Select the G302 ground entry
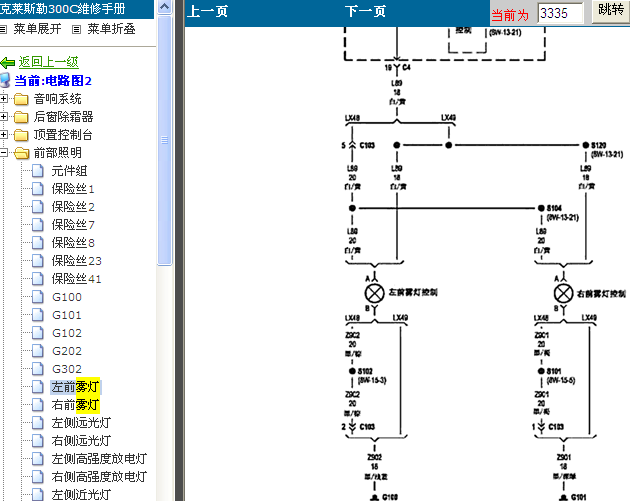 click(67, 369)
